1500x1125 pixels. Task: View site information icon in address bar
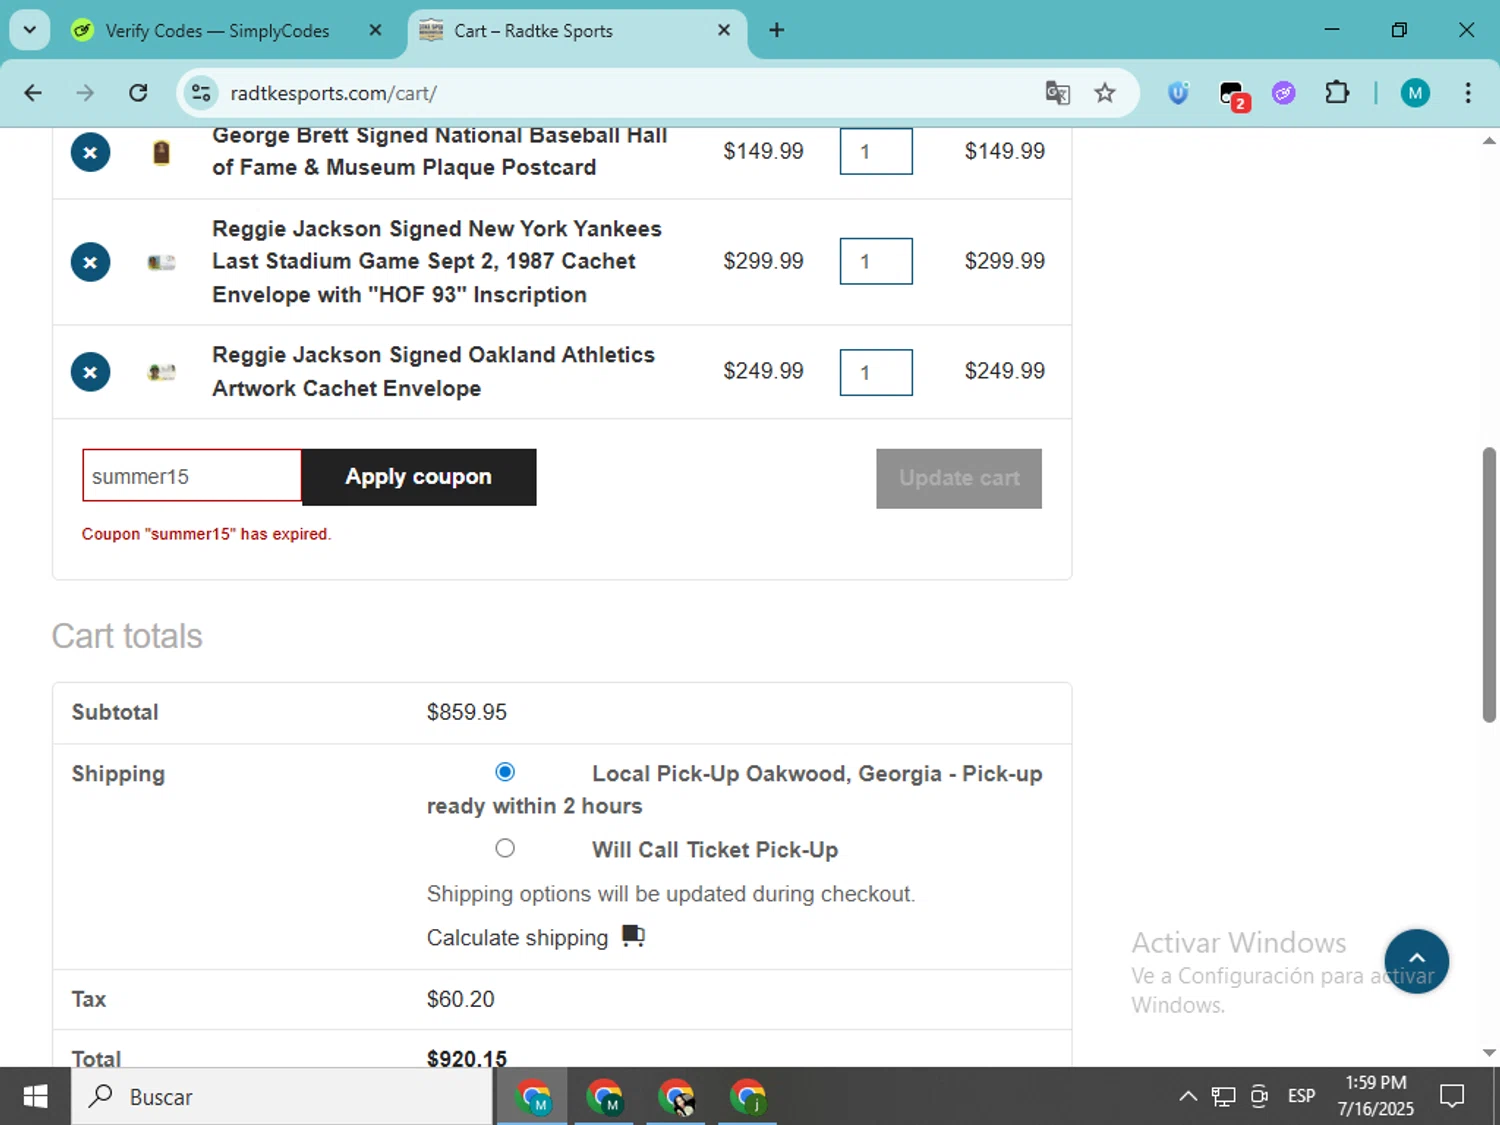(x=201, y=93)
